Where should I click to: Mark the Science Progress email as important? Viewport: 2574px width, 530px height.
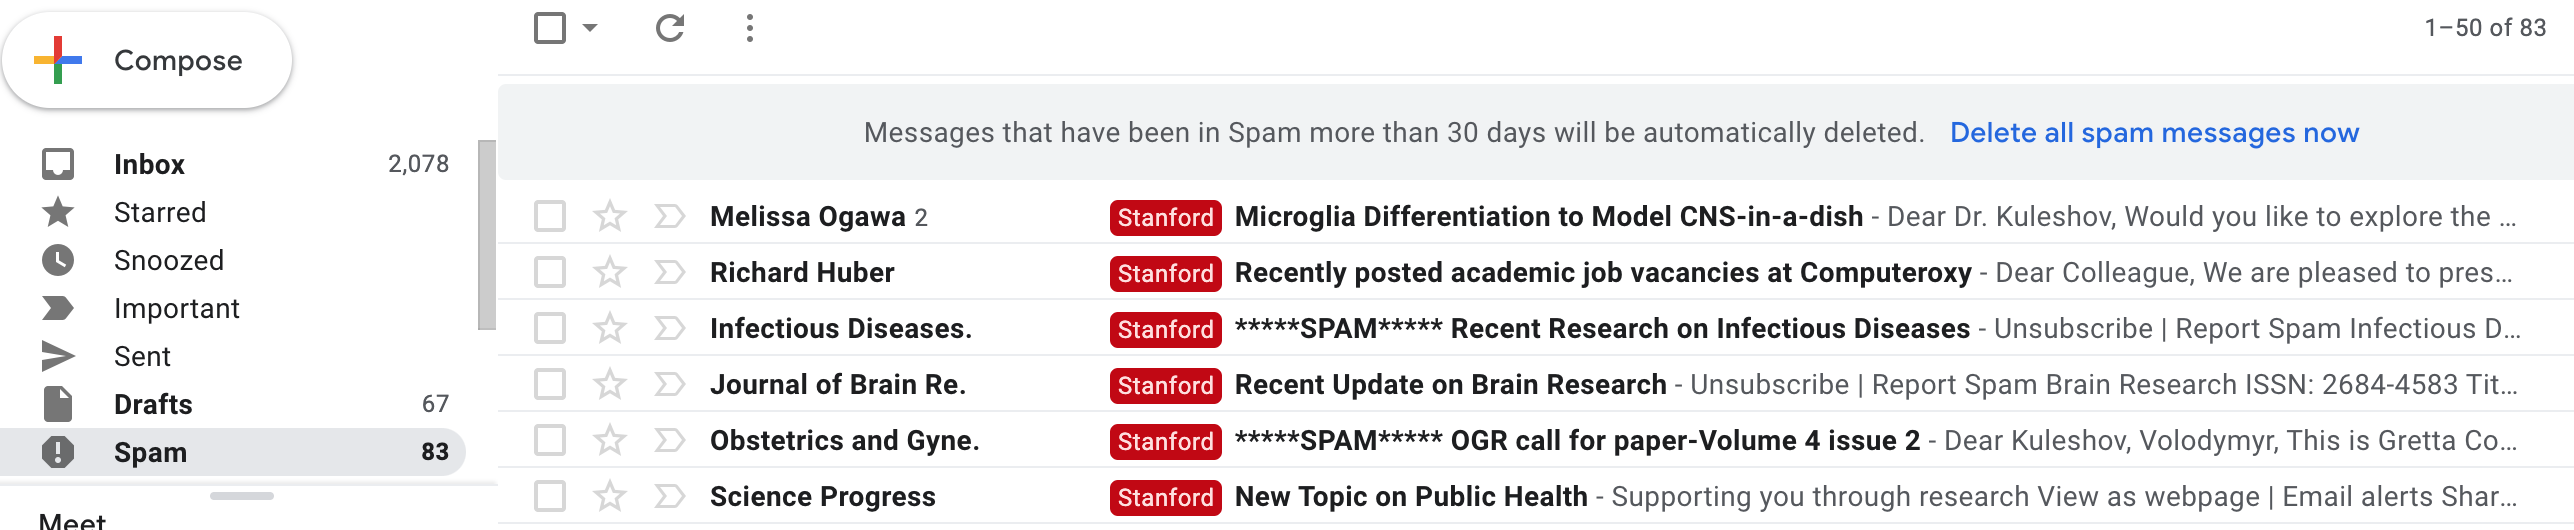669,496
